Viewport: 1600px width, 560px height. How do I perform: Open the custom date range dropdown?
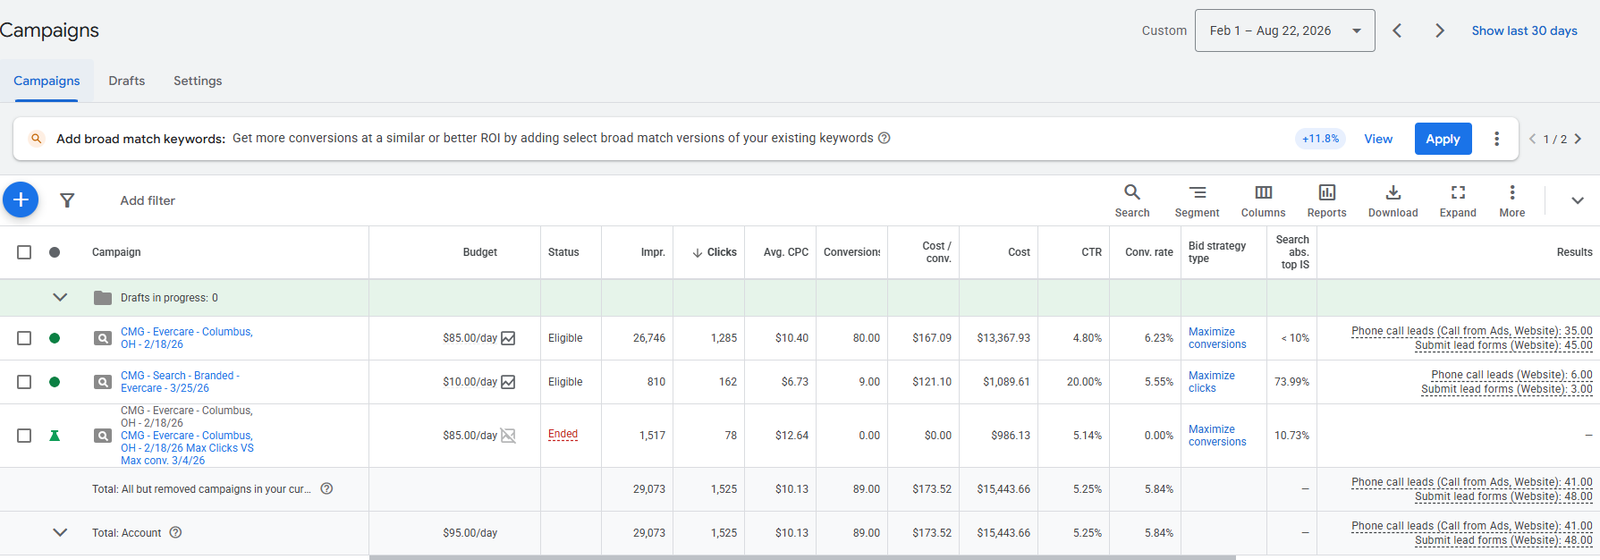(1285, 31)
